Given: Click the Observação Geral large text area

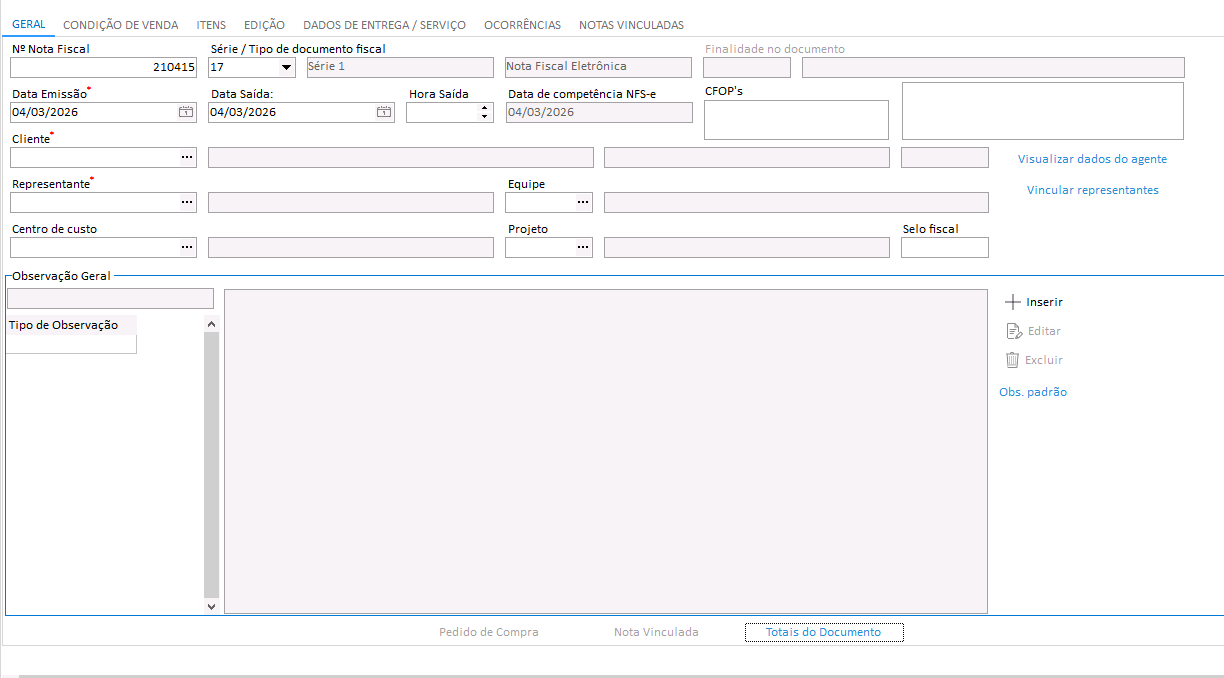Looking at the screenshot, I should click(x=606, y=451).
